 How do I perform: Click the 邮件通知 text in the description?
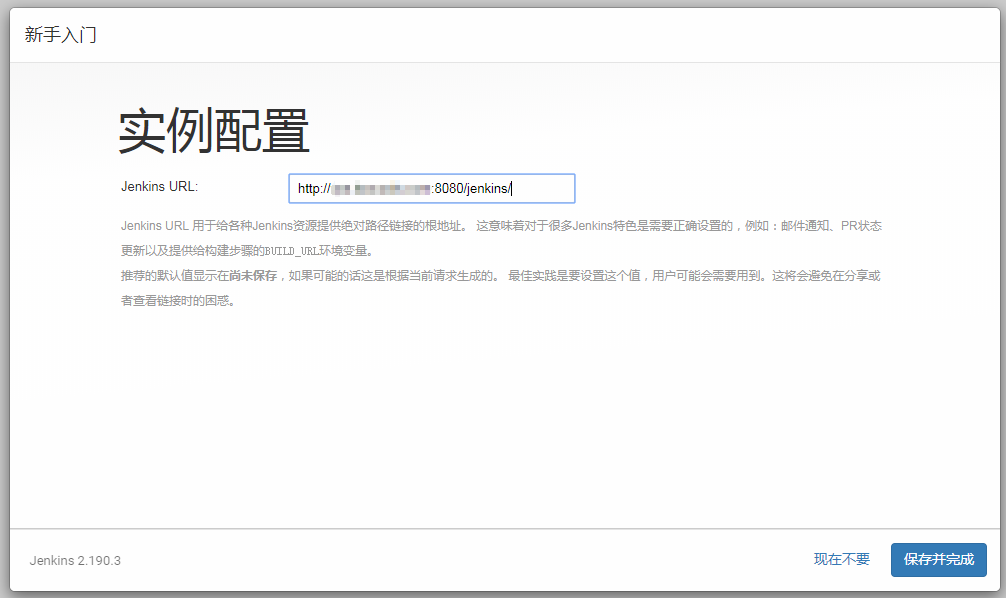pyautogui.click(x=804, y=226)
